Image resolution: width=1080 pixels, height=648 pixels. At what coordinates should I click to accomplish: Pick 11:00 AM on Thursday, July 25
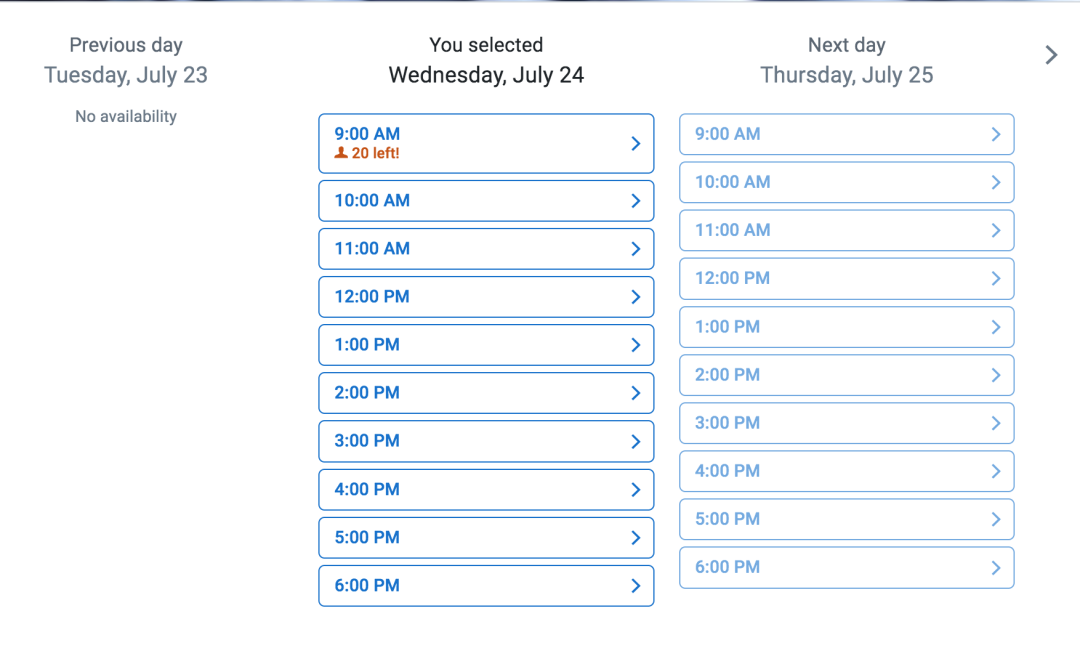coord(847,230)
